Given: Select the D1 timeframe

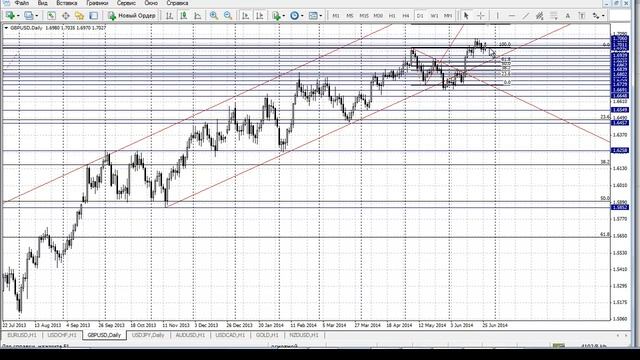Looking at the screenshot, I should tap(420, 16).
